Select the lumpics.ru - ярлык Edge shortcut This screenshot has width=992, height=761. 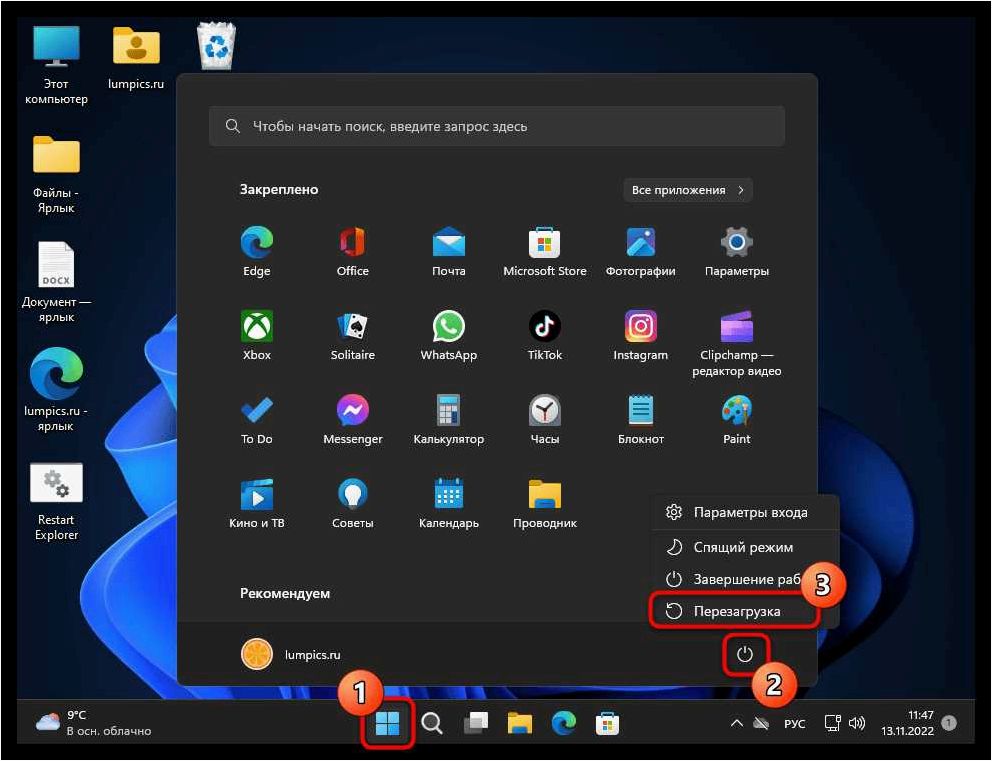tap(56, 390)
